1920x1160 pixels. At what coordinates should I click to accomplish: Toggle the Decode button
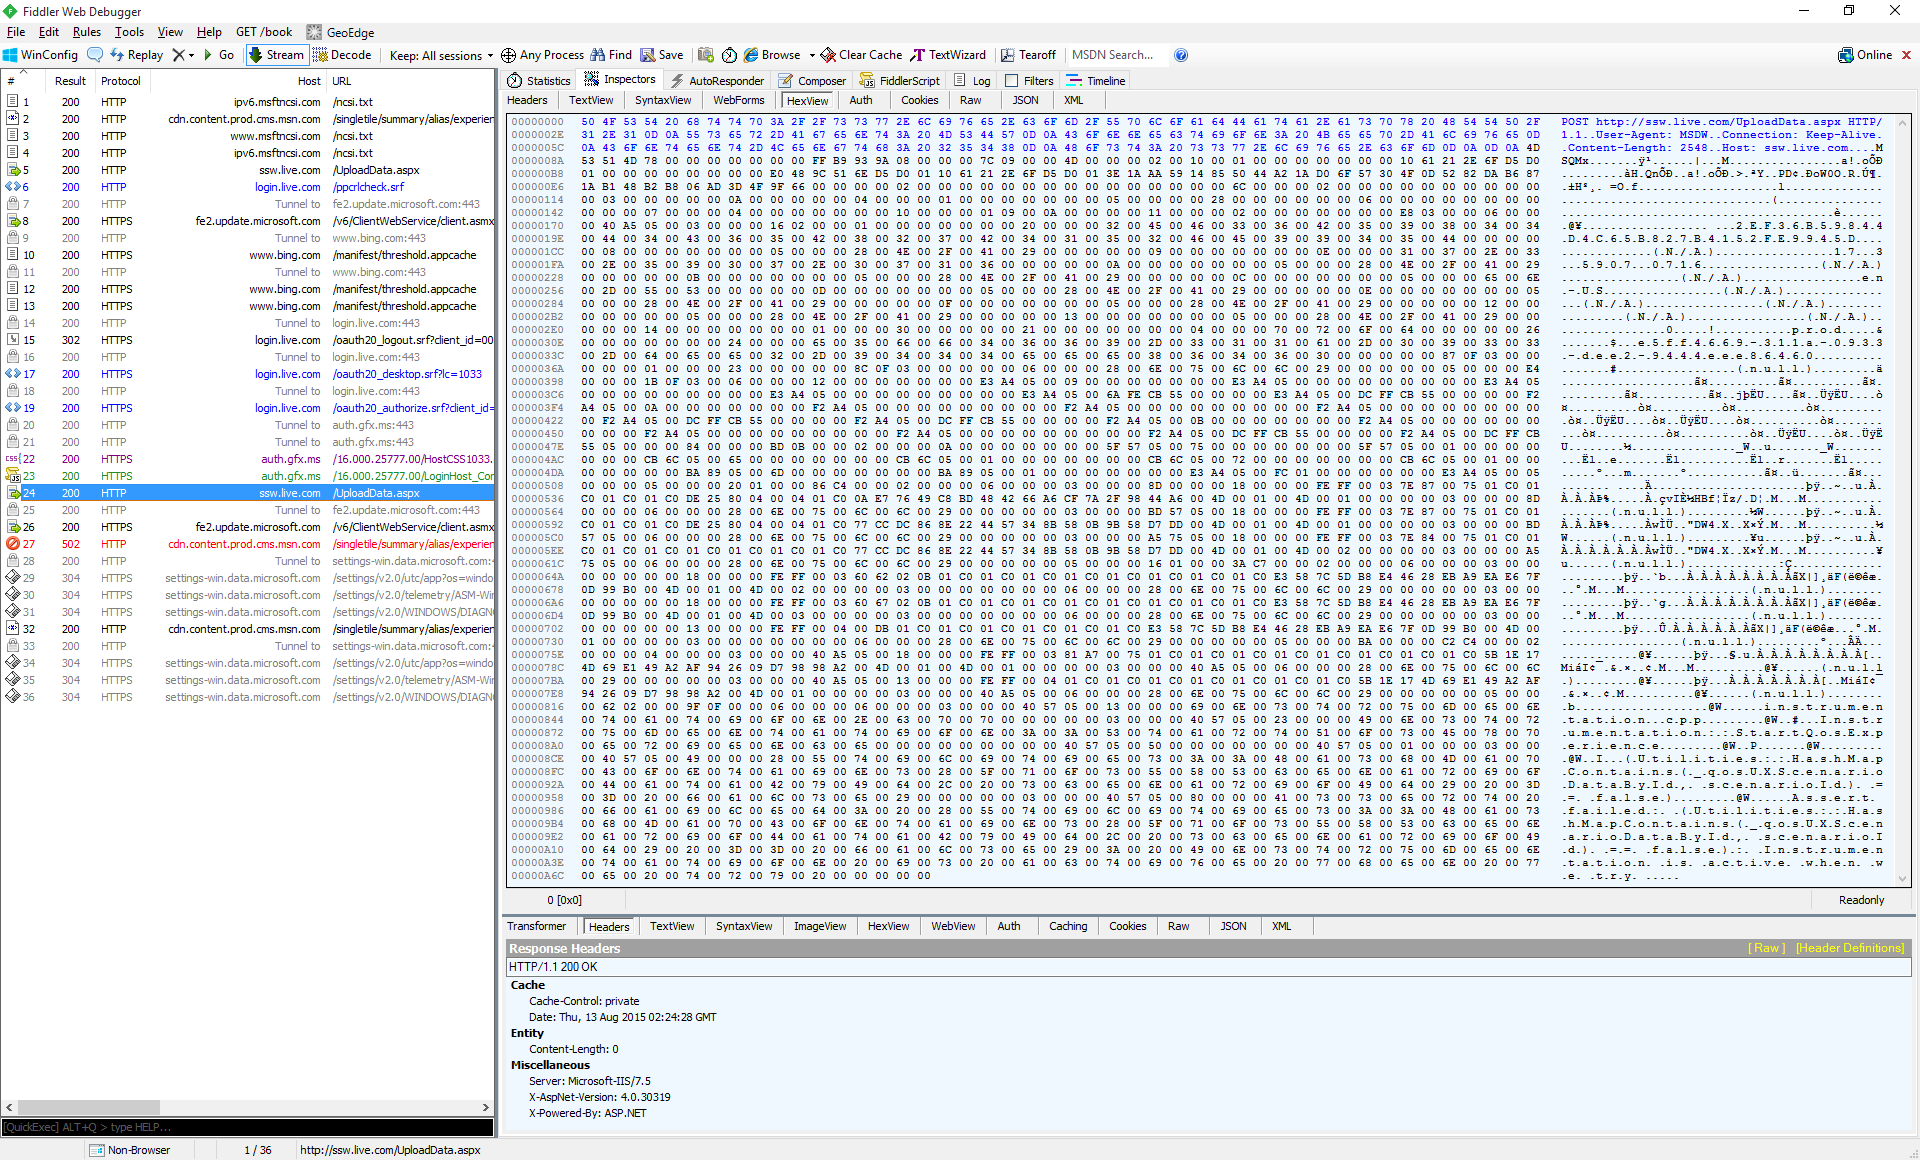pos(342,55)
